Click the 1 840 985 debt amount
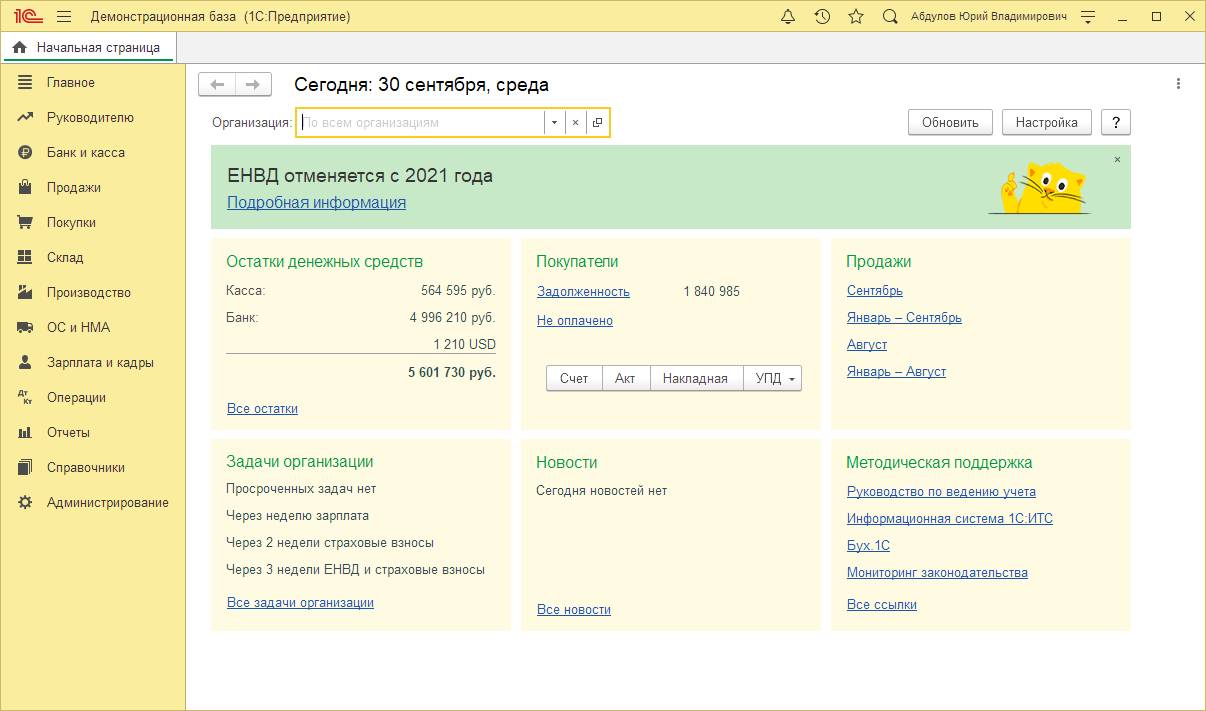 coord(712,292)
